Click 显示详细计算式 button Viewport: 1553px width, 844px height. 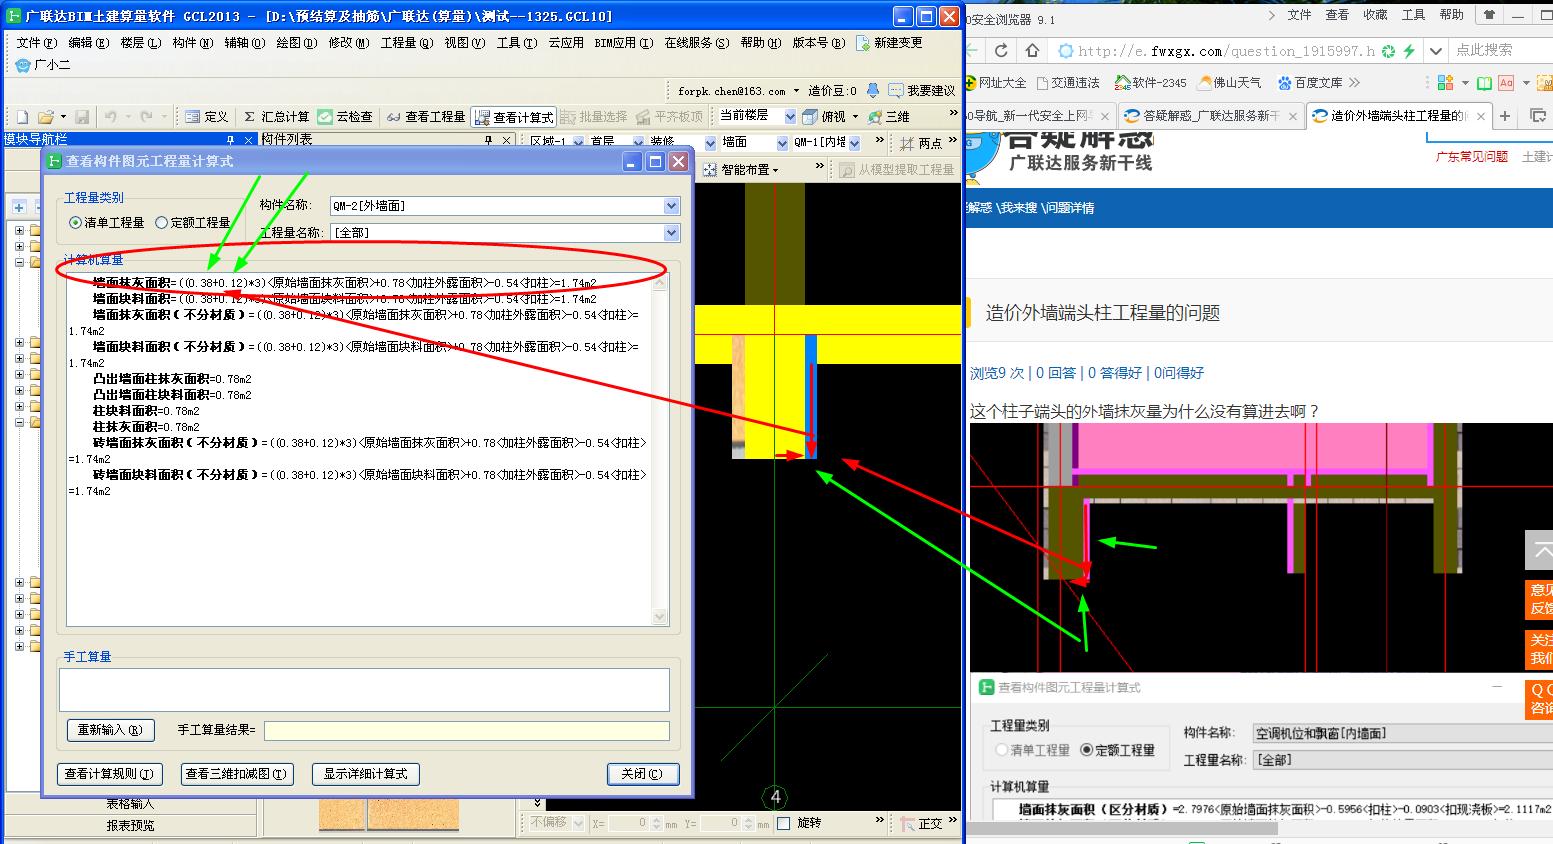tap(366, 774)
